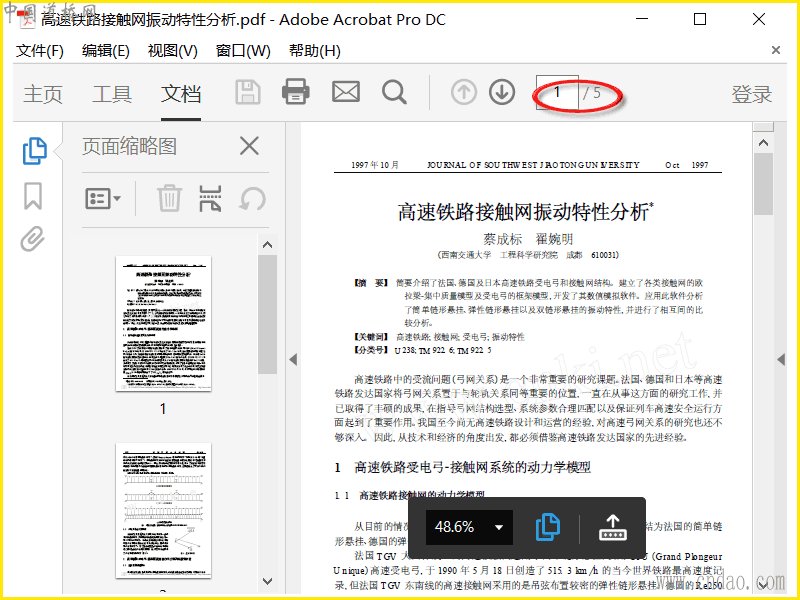Screen dimensions: 800x600
Task: Open zoom level 48.6% dropdown
Action: click(469, 527)
